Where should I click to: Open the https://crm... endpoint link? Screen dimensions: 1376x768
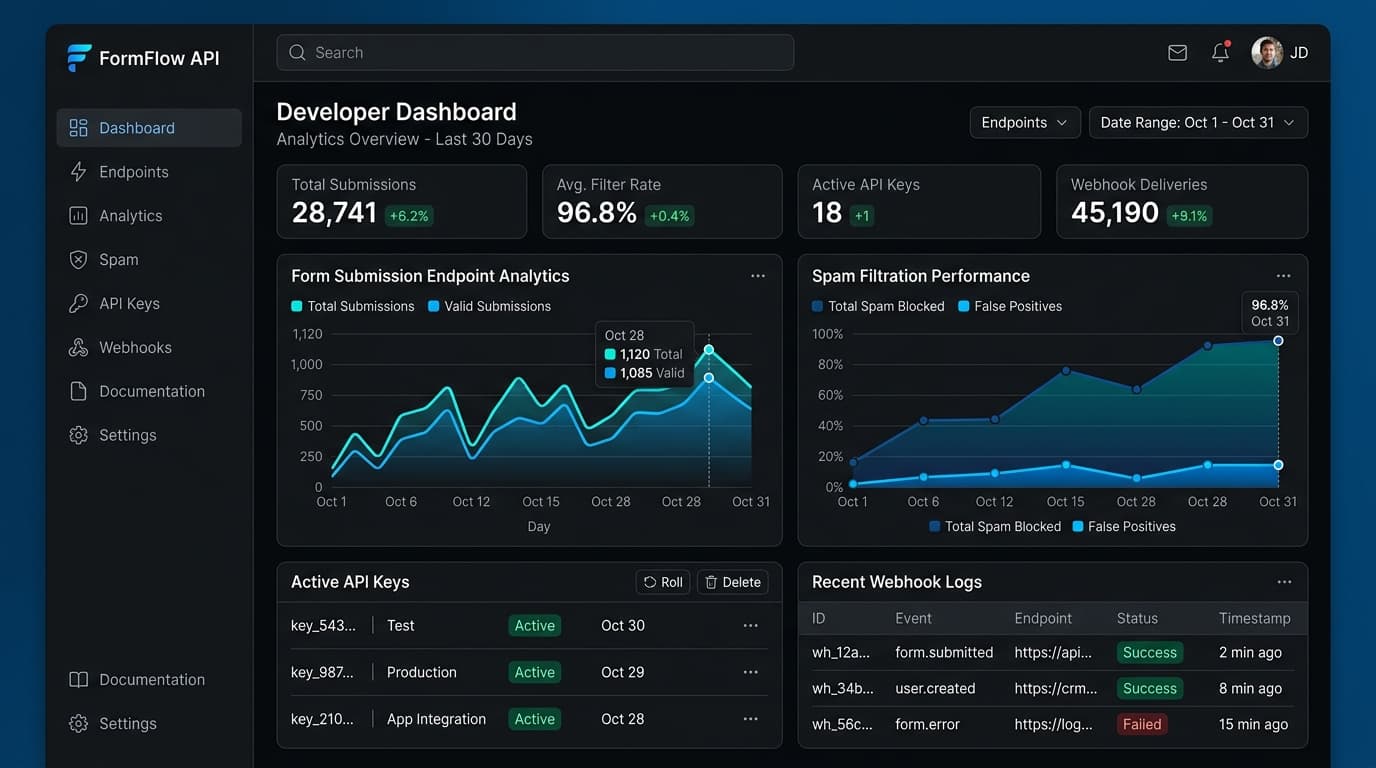point(1056,689)
